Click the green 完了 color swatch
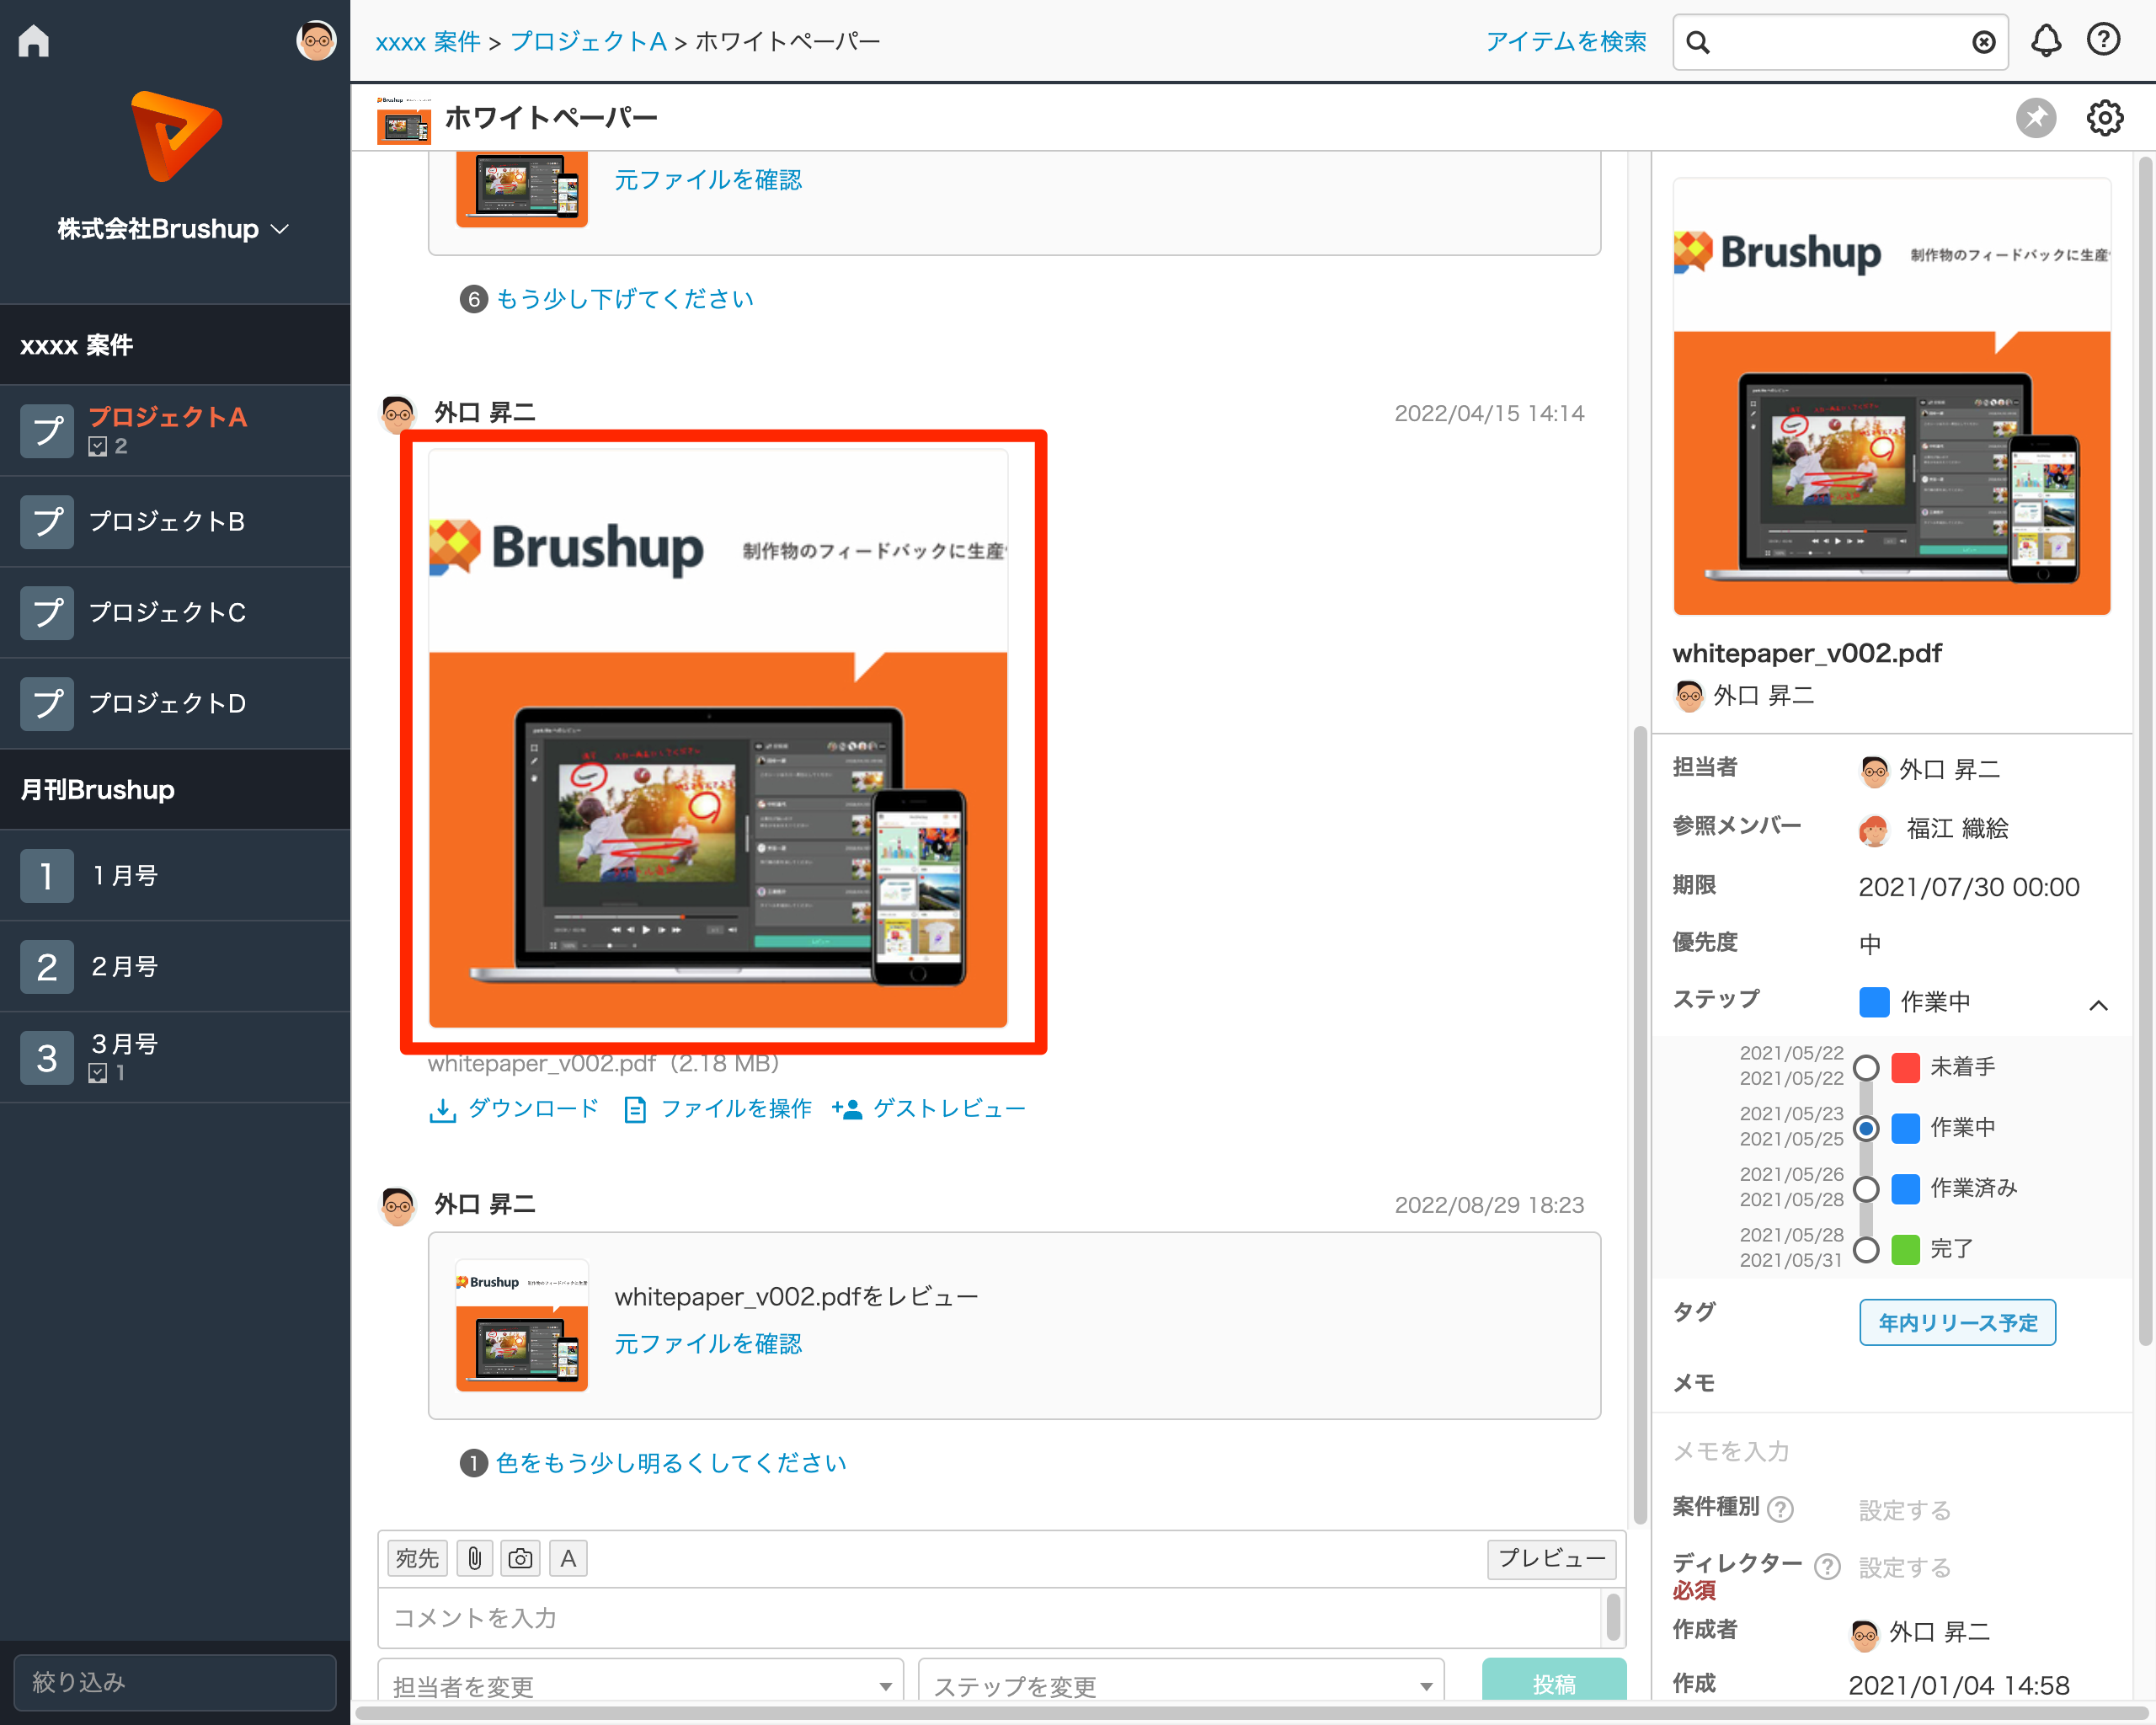The height and width of the screenshot is (1725, 2156). [1906, 1249]
